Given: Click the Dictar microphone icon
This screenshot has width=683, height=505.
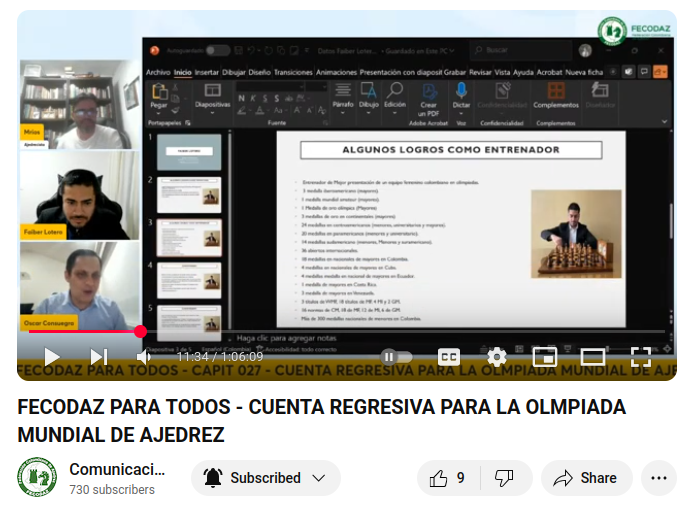Looking at the screenshot, I should pos(461,91).
